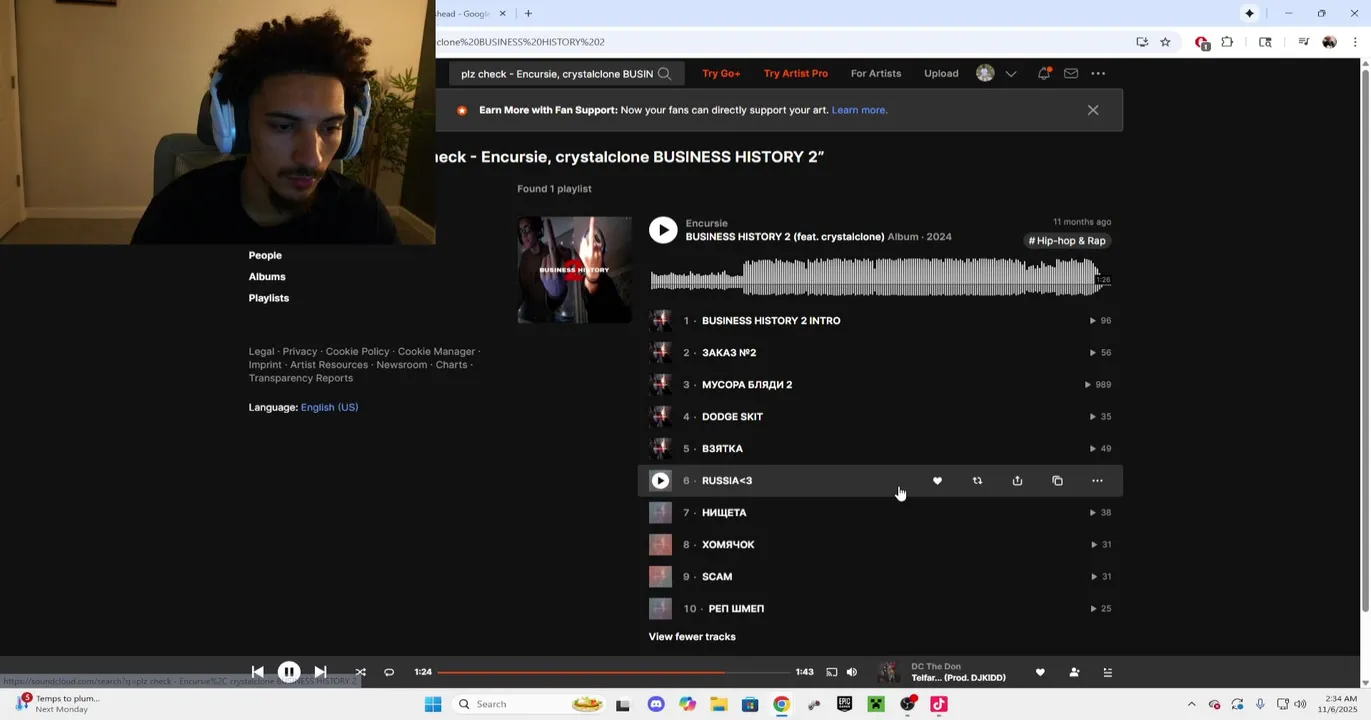The height and width of the screenshot is (720, 1371).
Task: Open the next-up queue in player bar
Action: click(1107, 672)
